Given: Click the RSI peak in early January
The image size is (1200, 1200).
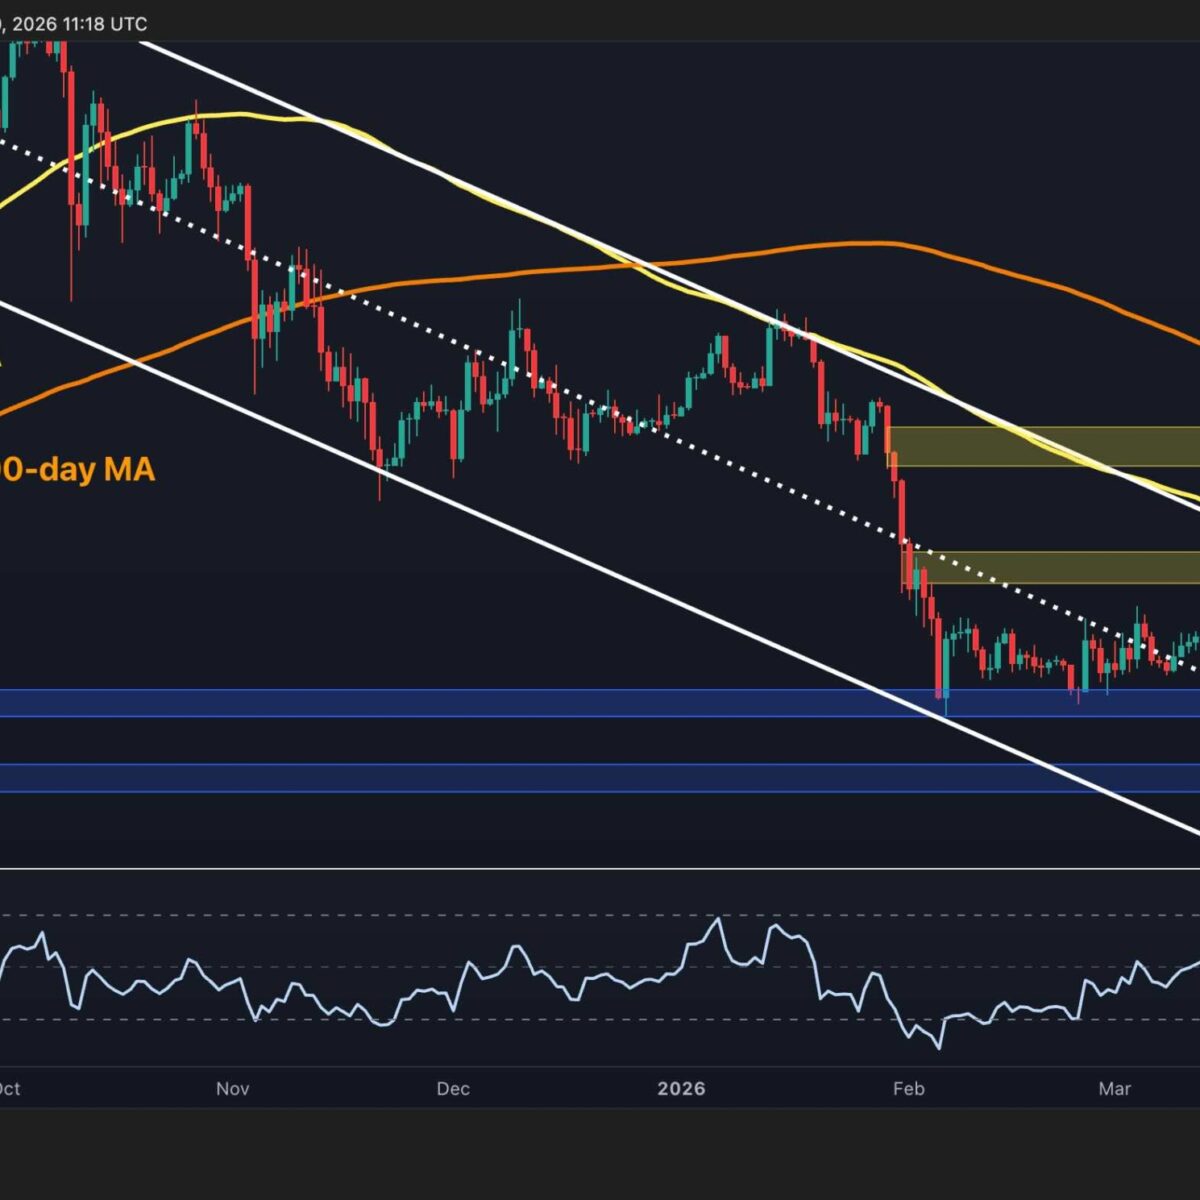Looking at the screenshot, I should 716,918.
